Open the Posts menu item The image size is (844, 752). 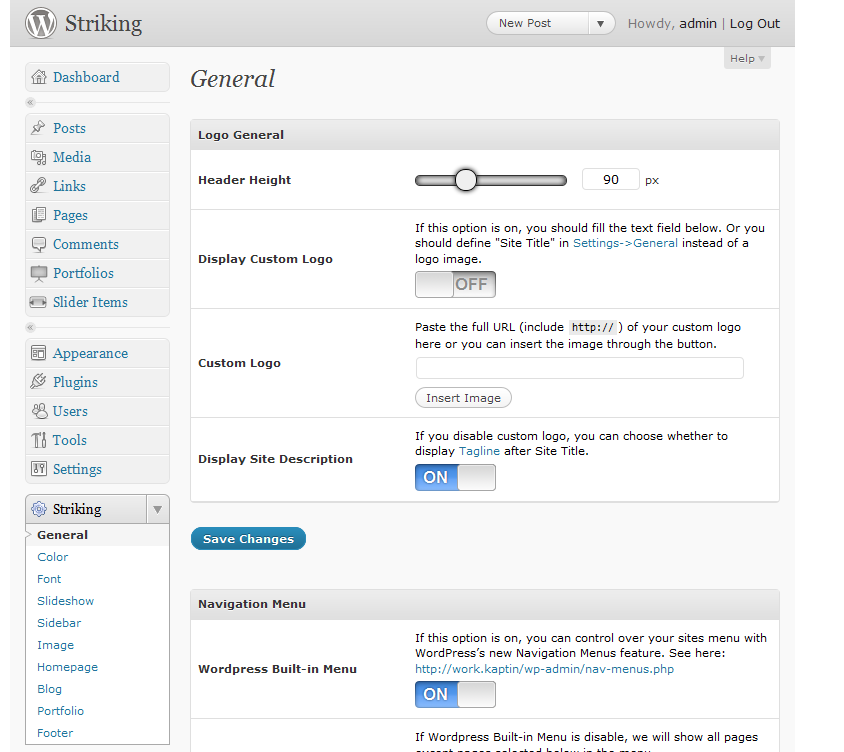click(97, 128)
